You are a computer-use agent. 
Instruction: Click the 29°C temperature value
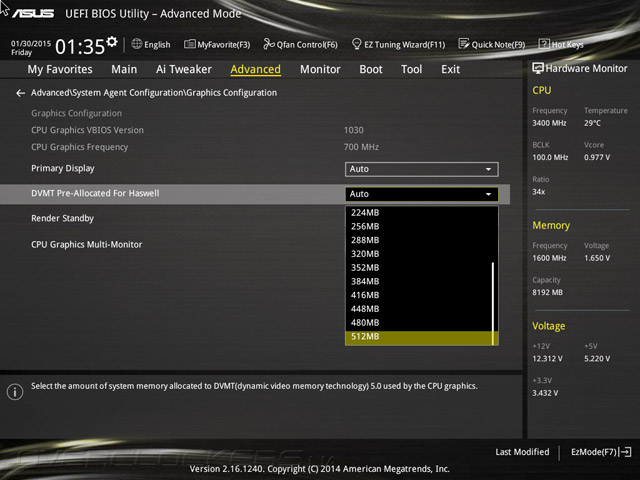click(x=592, y=123)
